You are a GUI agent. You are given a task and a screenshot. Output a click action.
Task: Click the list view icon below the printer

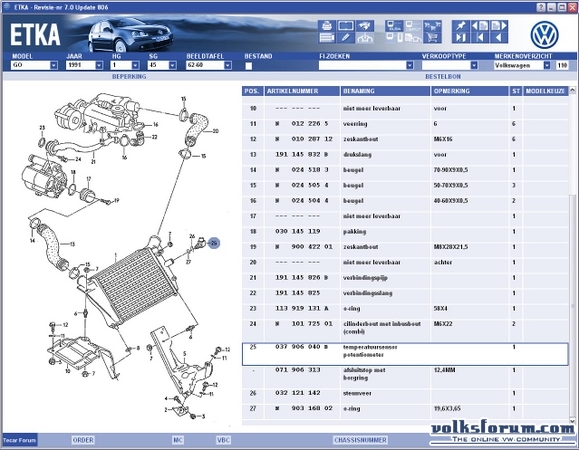[x=327, y=37]
